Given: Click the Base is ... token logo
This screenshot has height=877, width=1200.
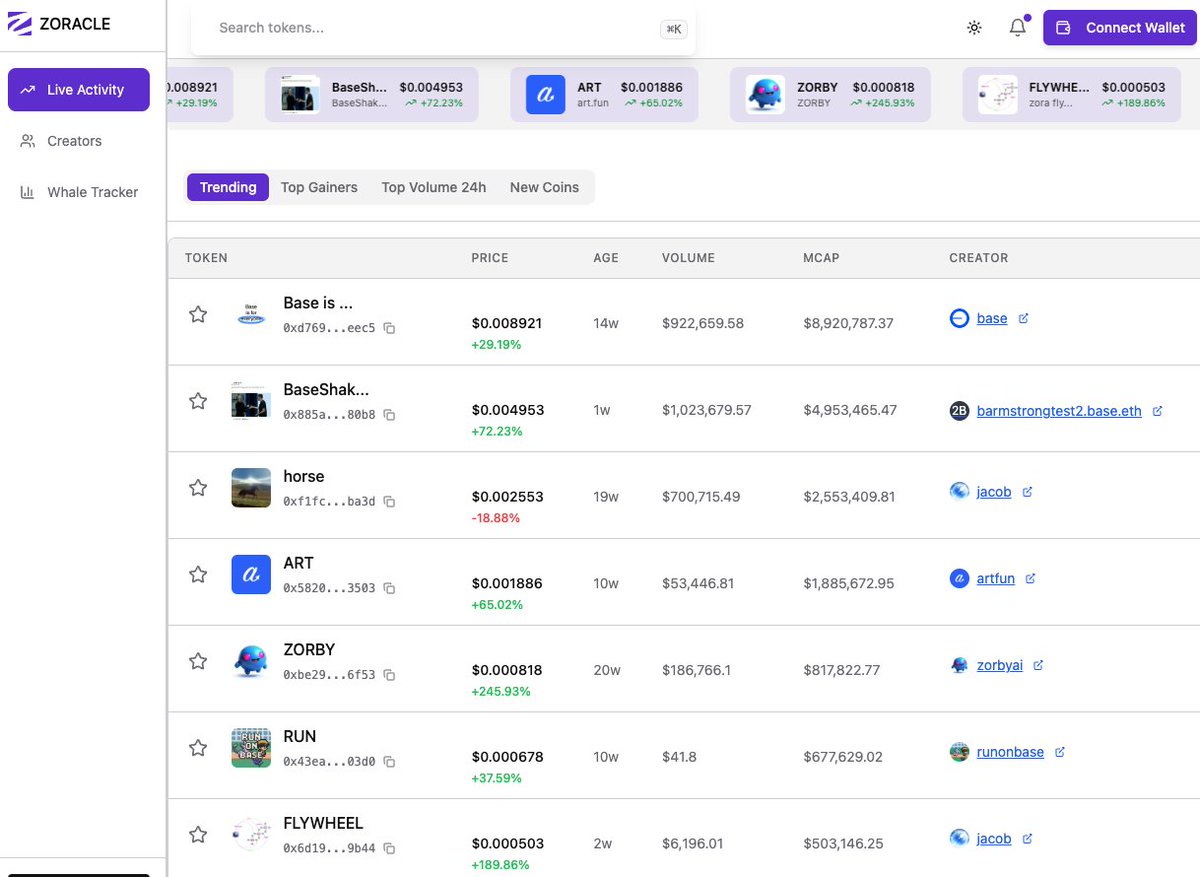Looking at the screenshot, I should pos(251,314).
